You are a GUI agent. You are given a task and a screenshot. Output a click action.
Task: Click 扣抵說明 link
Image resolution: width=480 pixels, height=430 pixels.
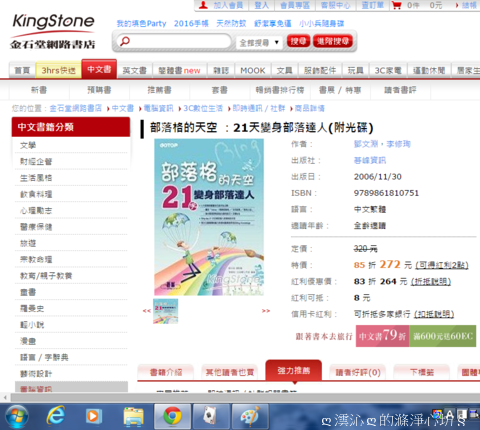[434, 314]
